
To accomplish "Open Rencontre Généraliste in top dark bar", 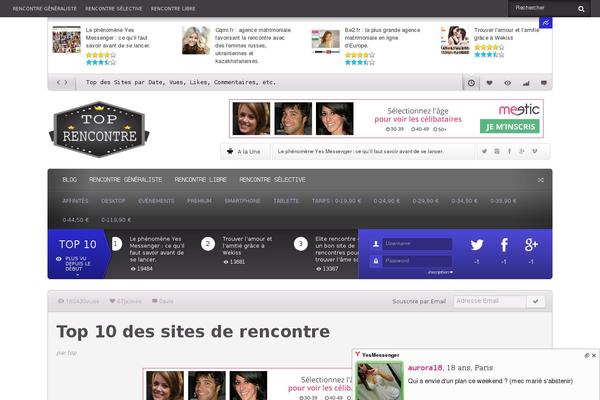I will click(45, 8).
